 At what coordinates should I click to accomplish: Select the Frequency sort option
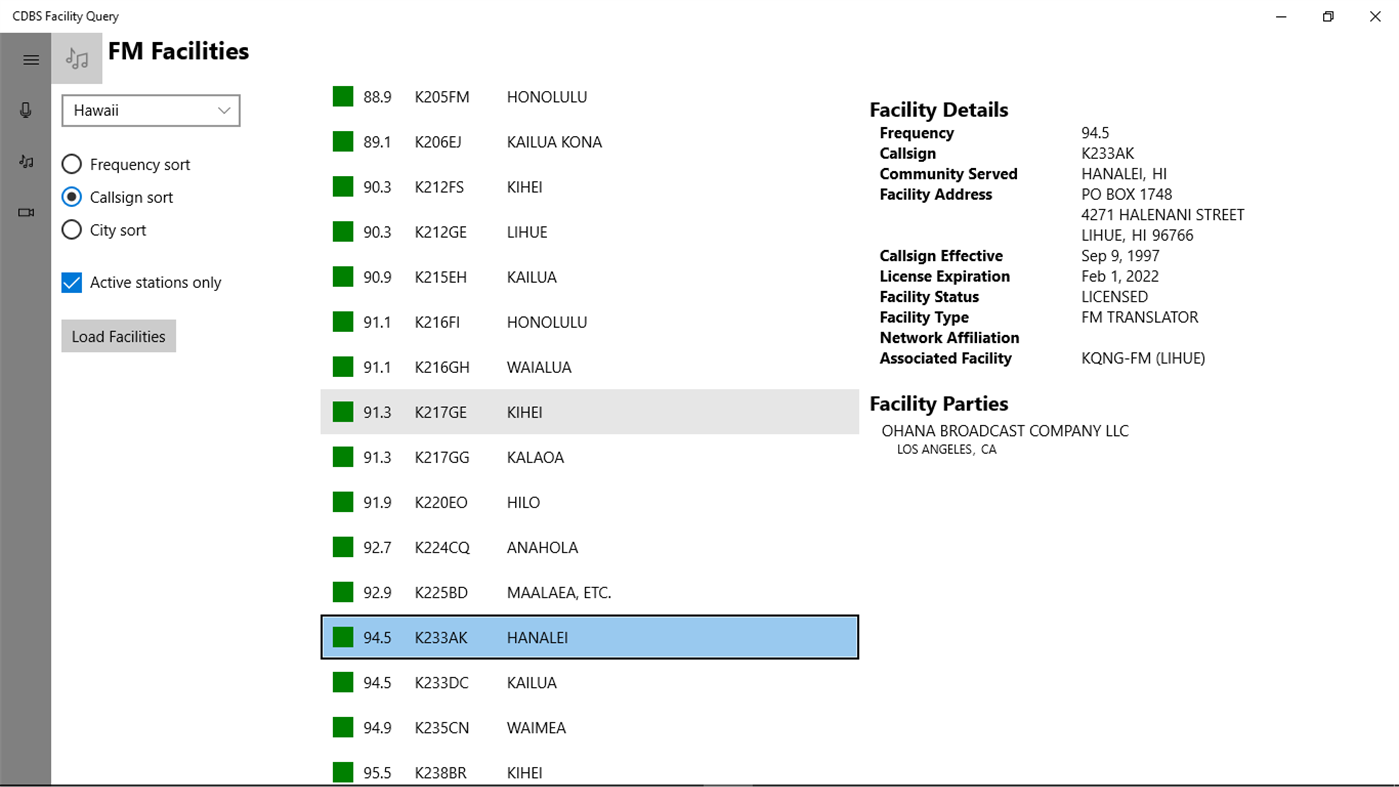point(71,163)
